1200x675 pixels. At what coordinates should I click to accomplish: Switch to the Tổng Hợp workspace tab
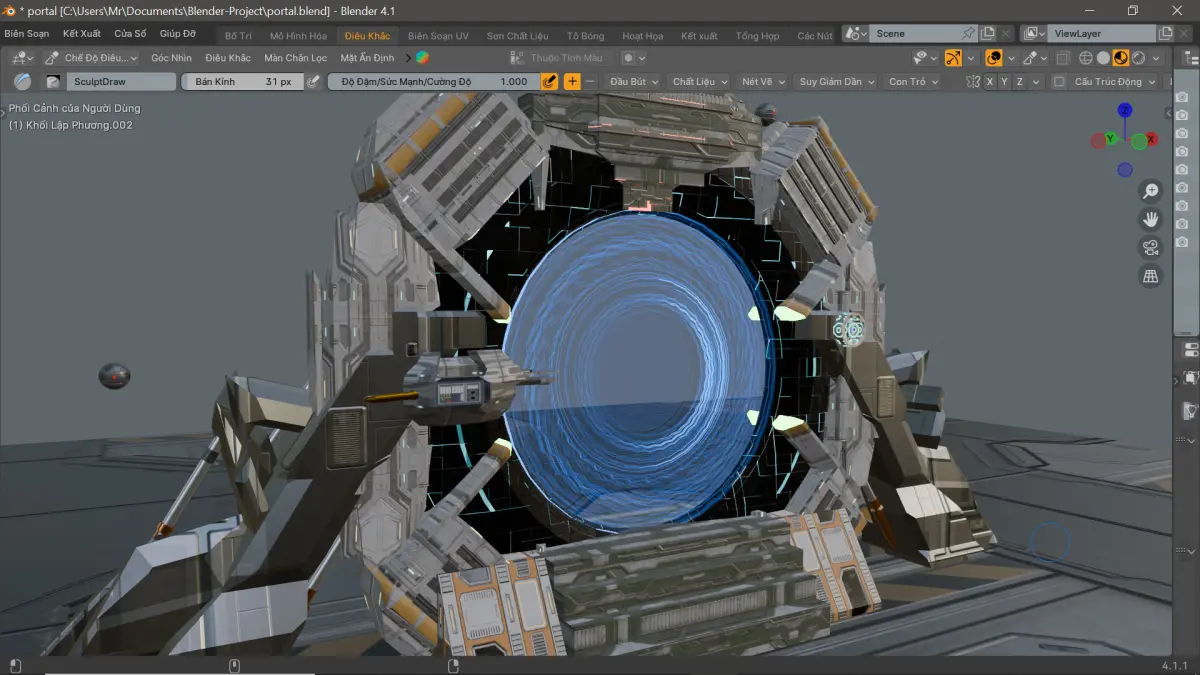coord(757,35)
